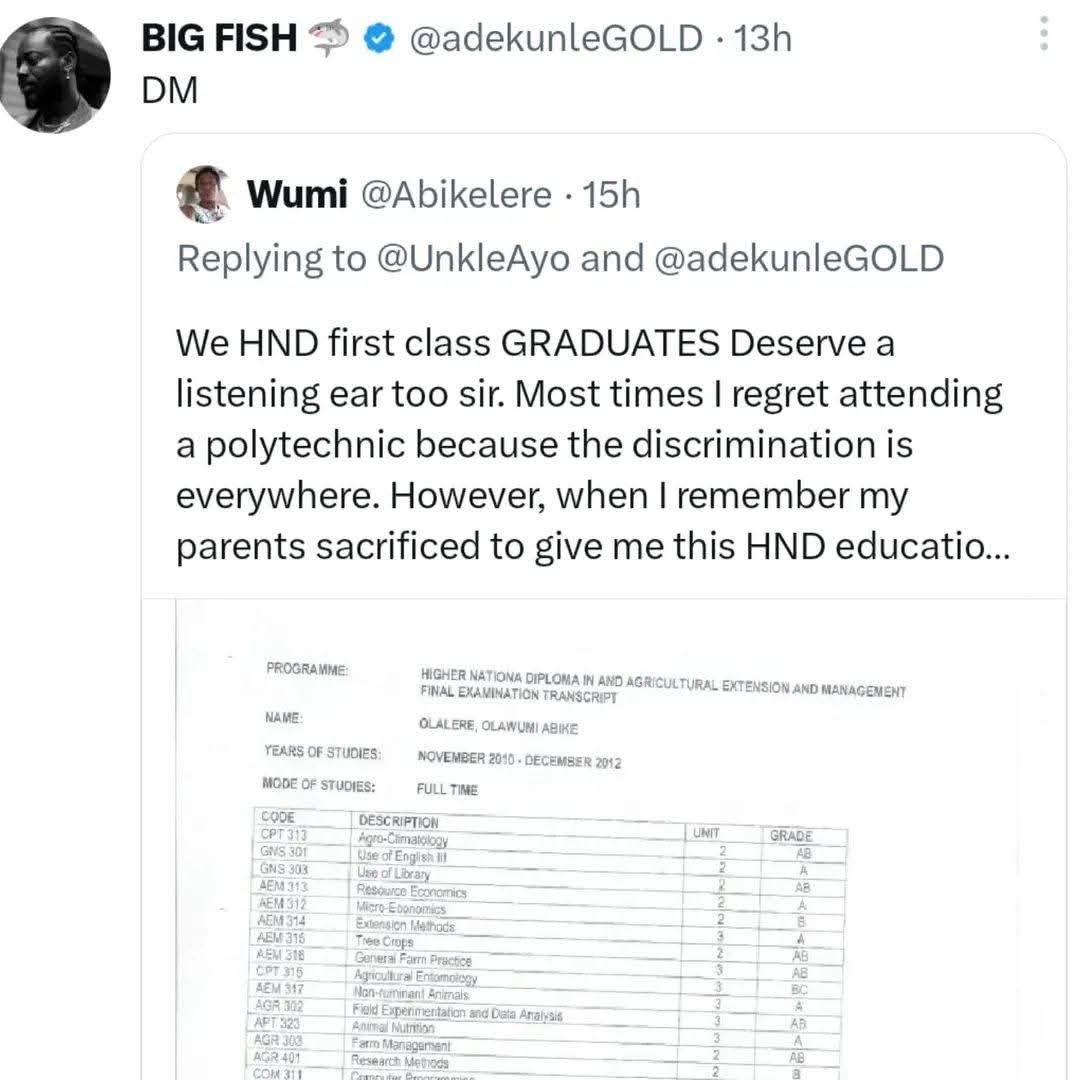Click the 15h timestamp on quoted tweet
Viewport: 1080px width, 1080px height.
click(611, 195)
